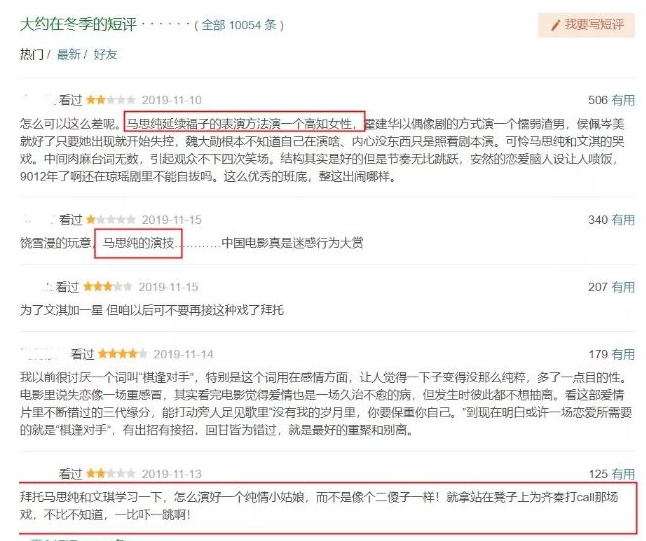The image size is (646, 541).
Task: Click the four-star rating beside 2019-11-14
Action: tap(122, 354)
